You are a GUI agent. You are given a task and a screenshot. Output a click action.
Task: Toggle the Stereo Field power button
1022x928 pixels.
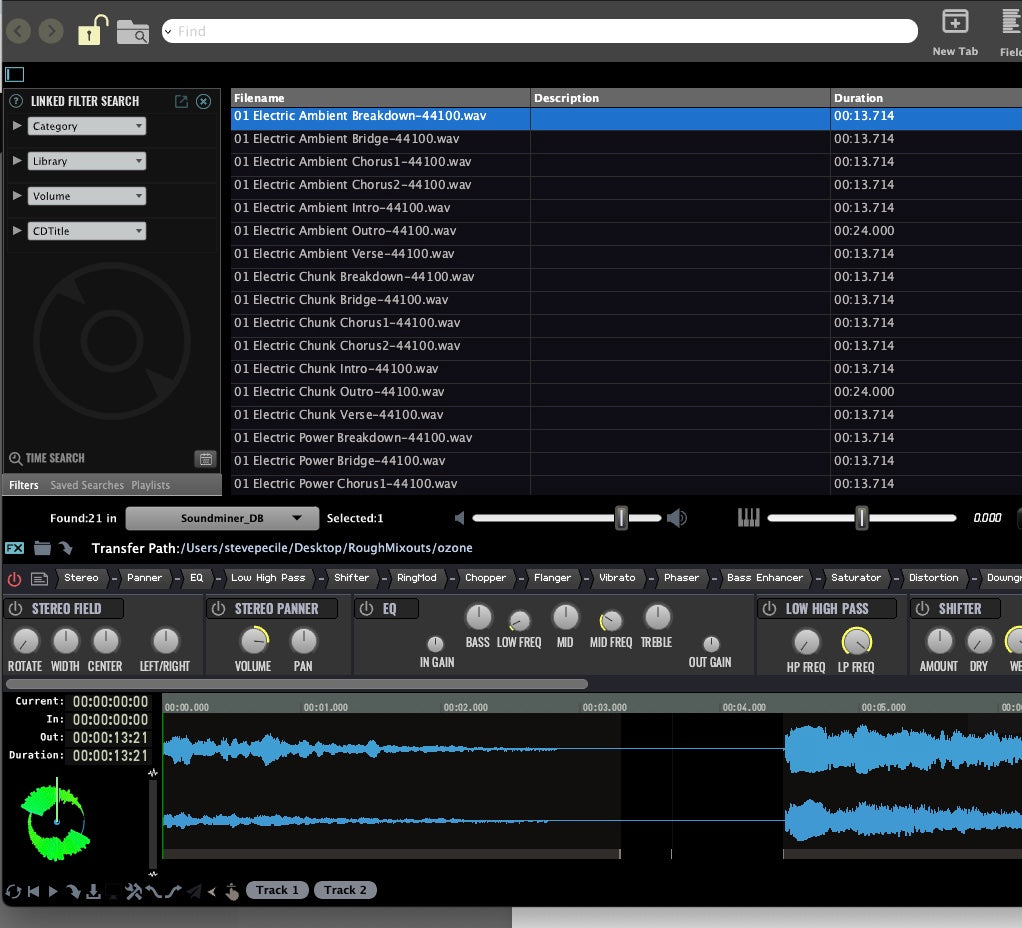[x=16, y=609]
